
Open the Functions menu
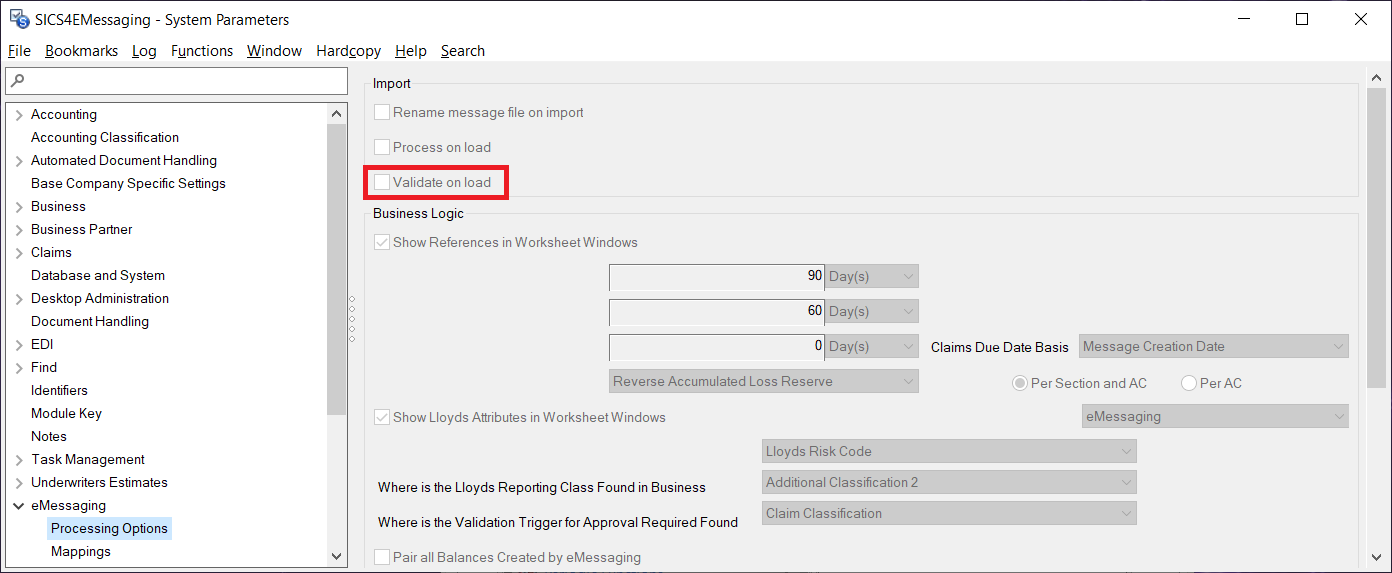201,51
